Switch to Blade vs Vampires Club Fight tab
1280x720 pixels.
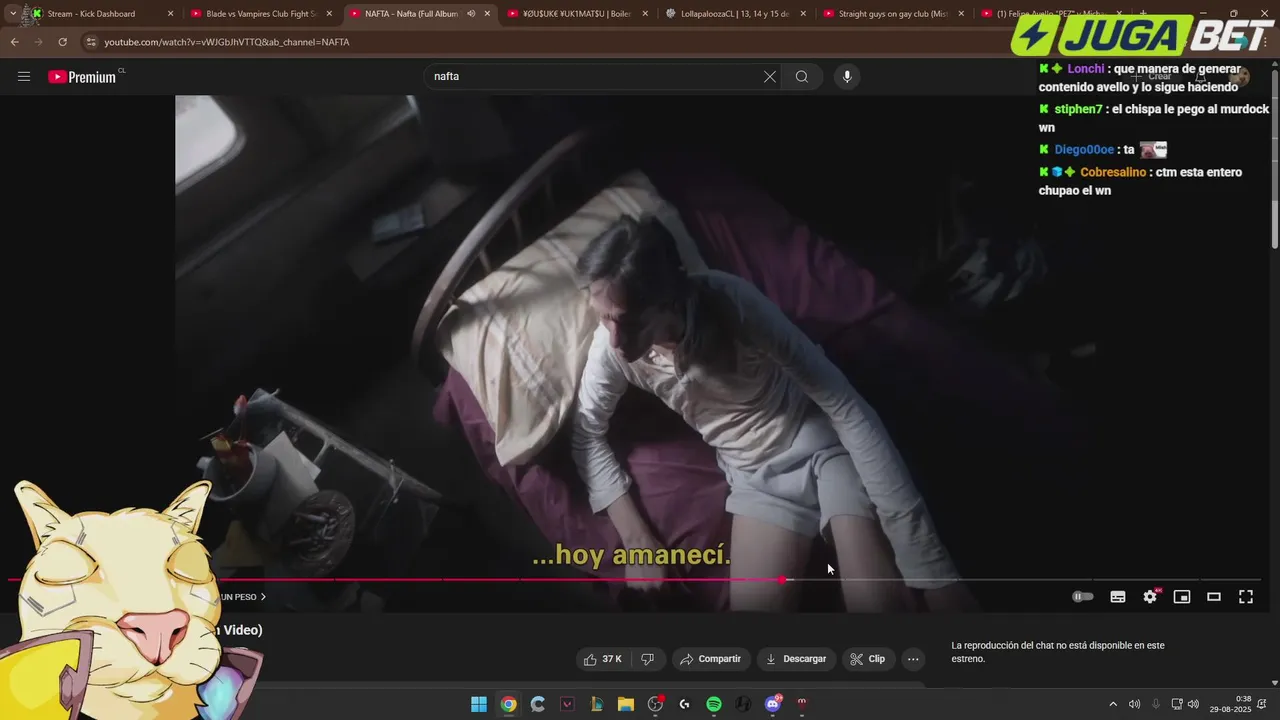coord(261,14)
